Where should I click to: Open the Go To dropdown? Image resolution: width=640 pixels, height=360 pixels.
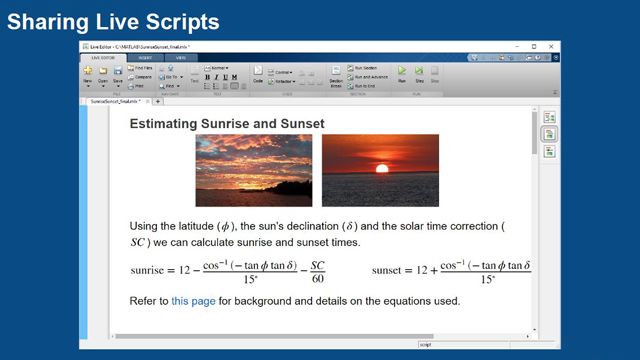171,77
